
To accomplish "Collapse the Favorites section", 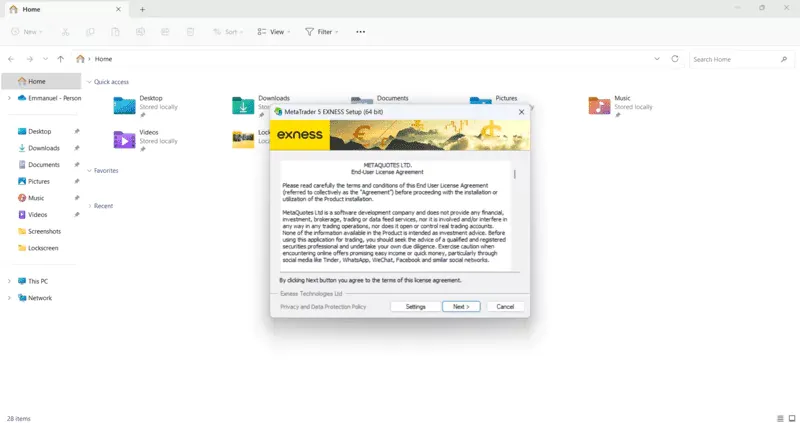I will coord(89,170).
